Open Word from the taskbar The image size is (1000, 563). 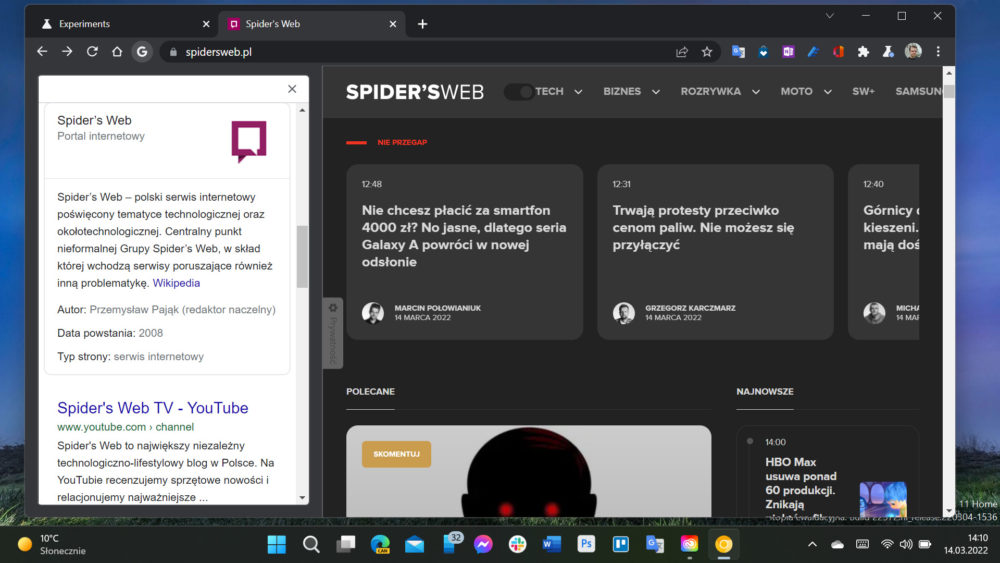552,545
